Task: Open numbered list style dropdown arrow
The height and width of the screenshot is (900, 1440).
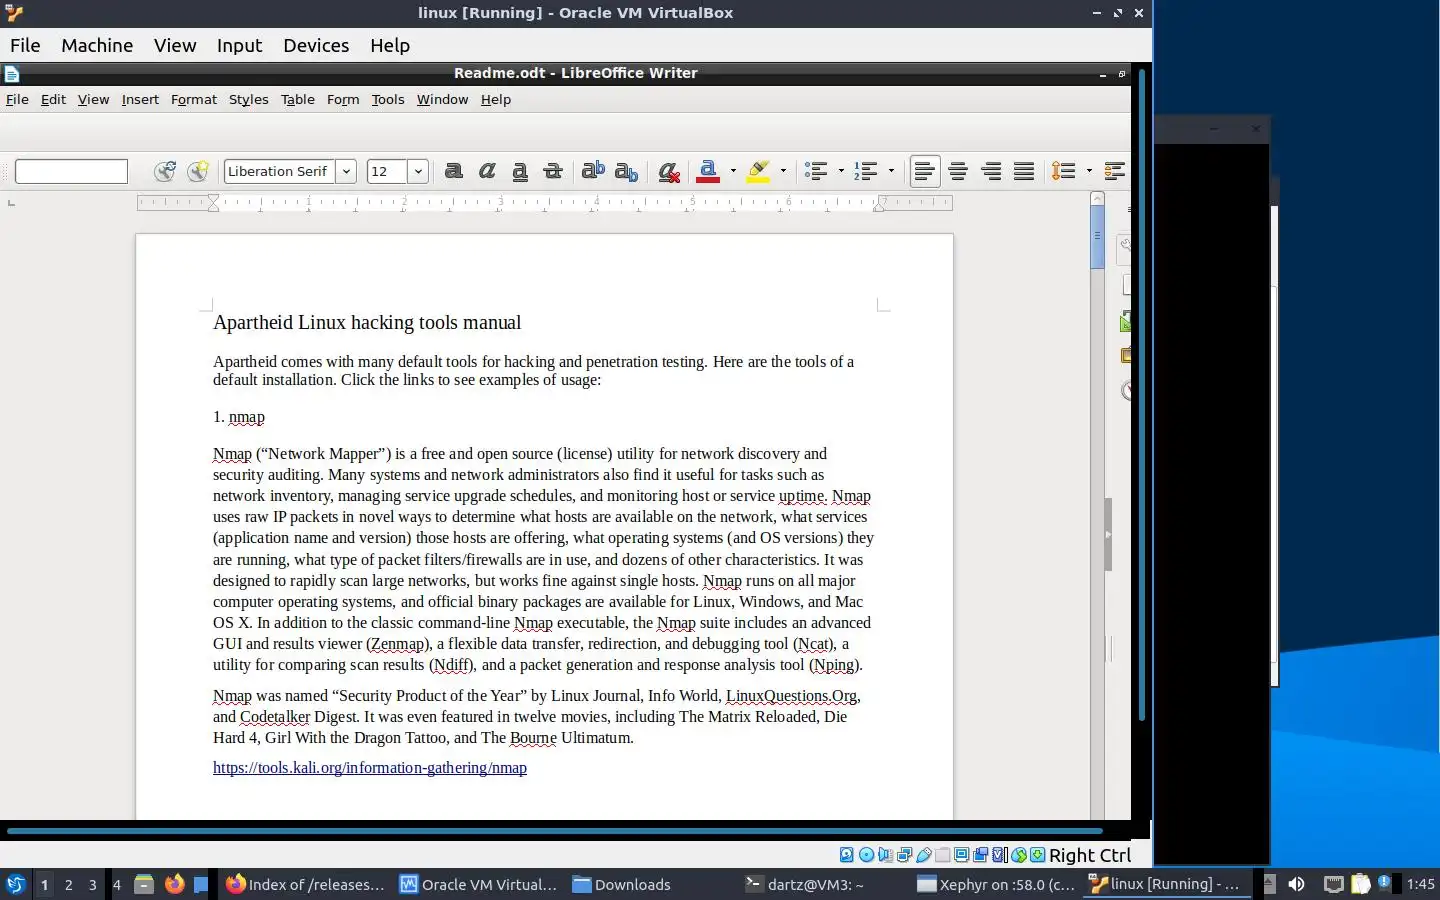Action: click(x=891, y=171)
